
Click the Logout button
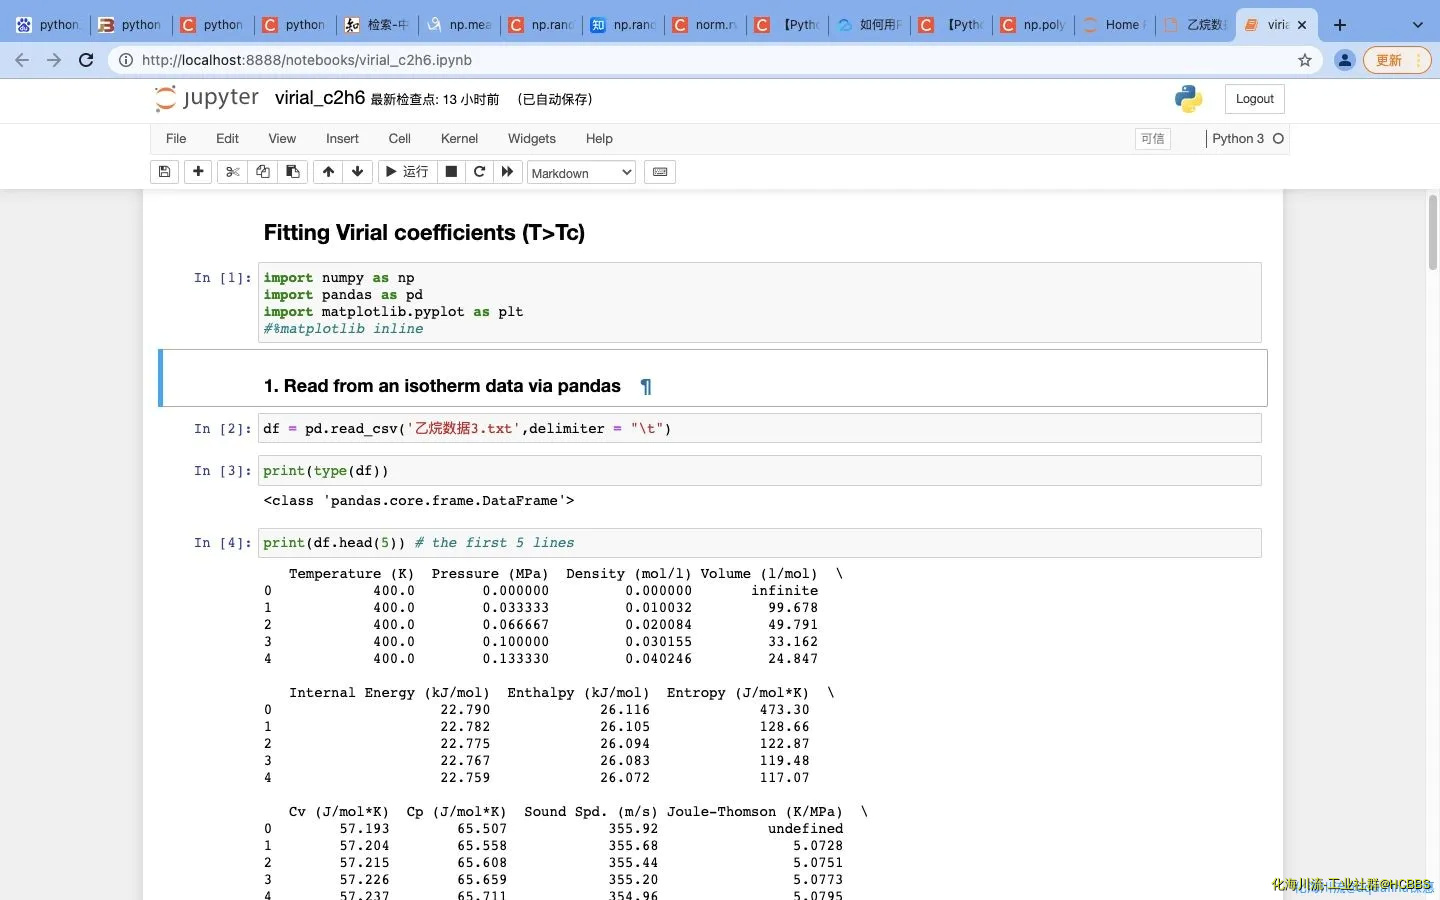click(1254, 99)
